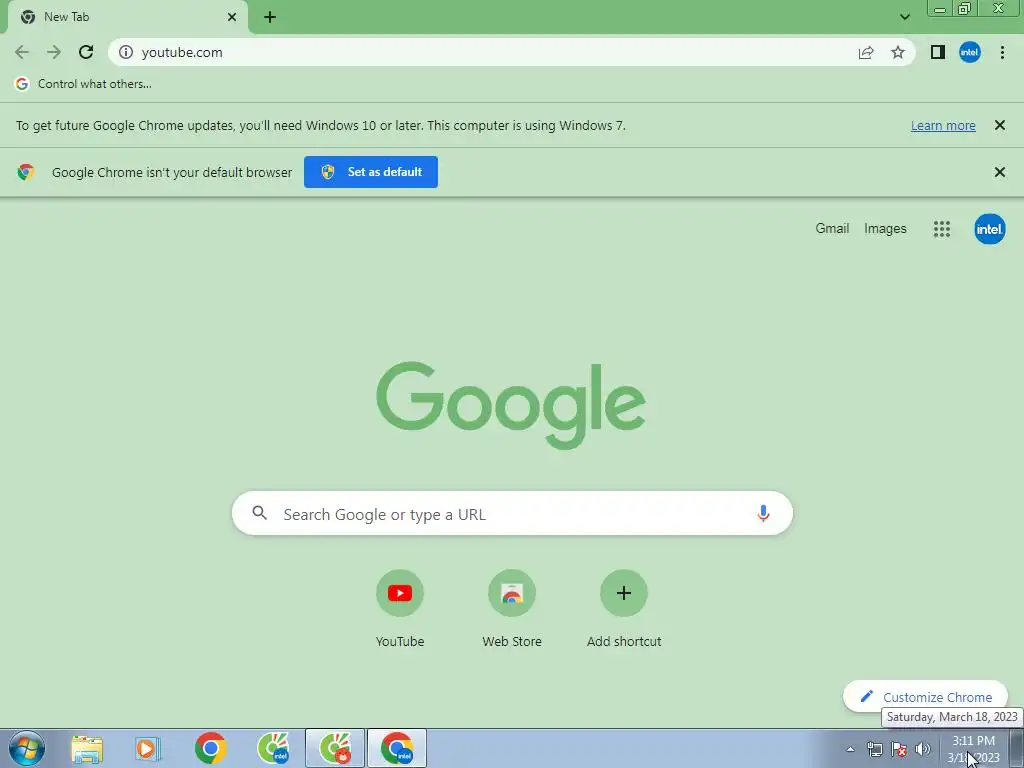Open the Google account Intel avatar on page

tap(989, 229)
